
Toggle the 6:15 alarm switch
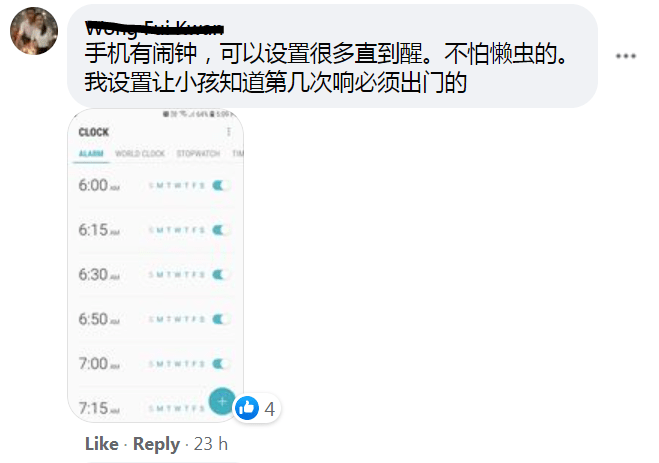221,230
